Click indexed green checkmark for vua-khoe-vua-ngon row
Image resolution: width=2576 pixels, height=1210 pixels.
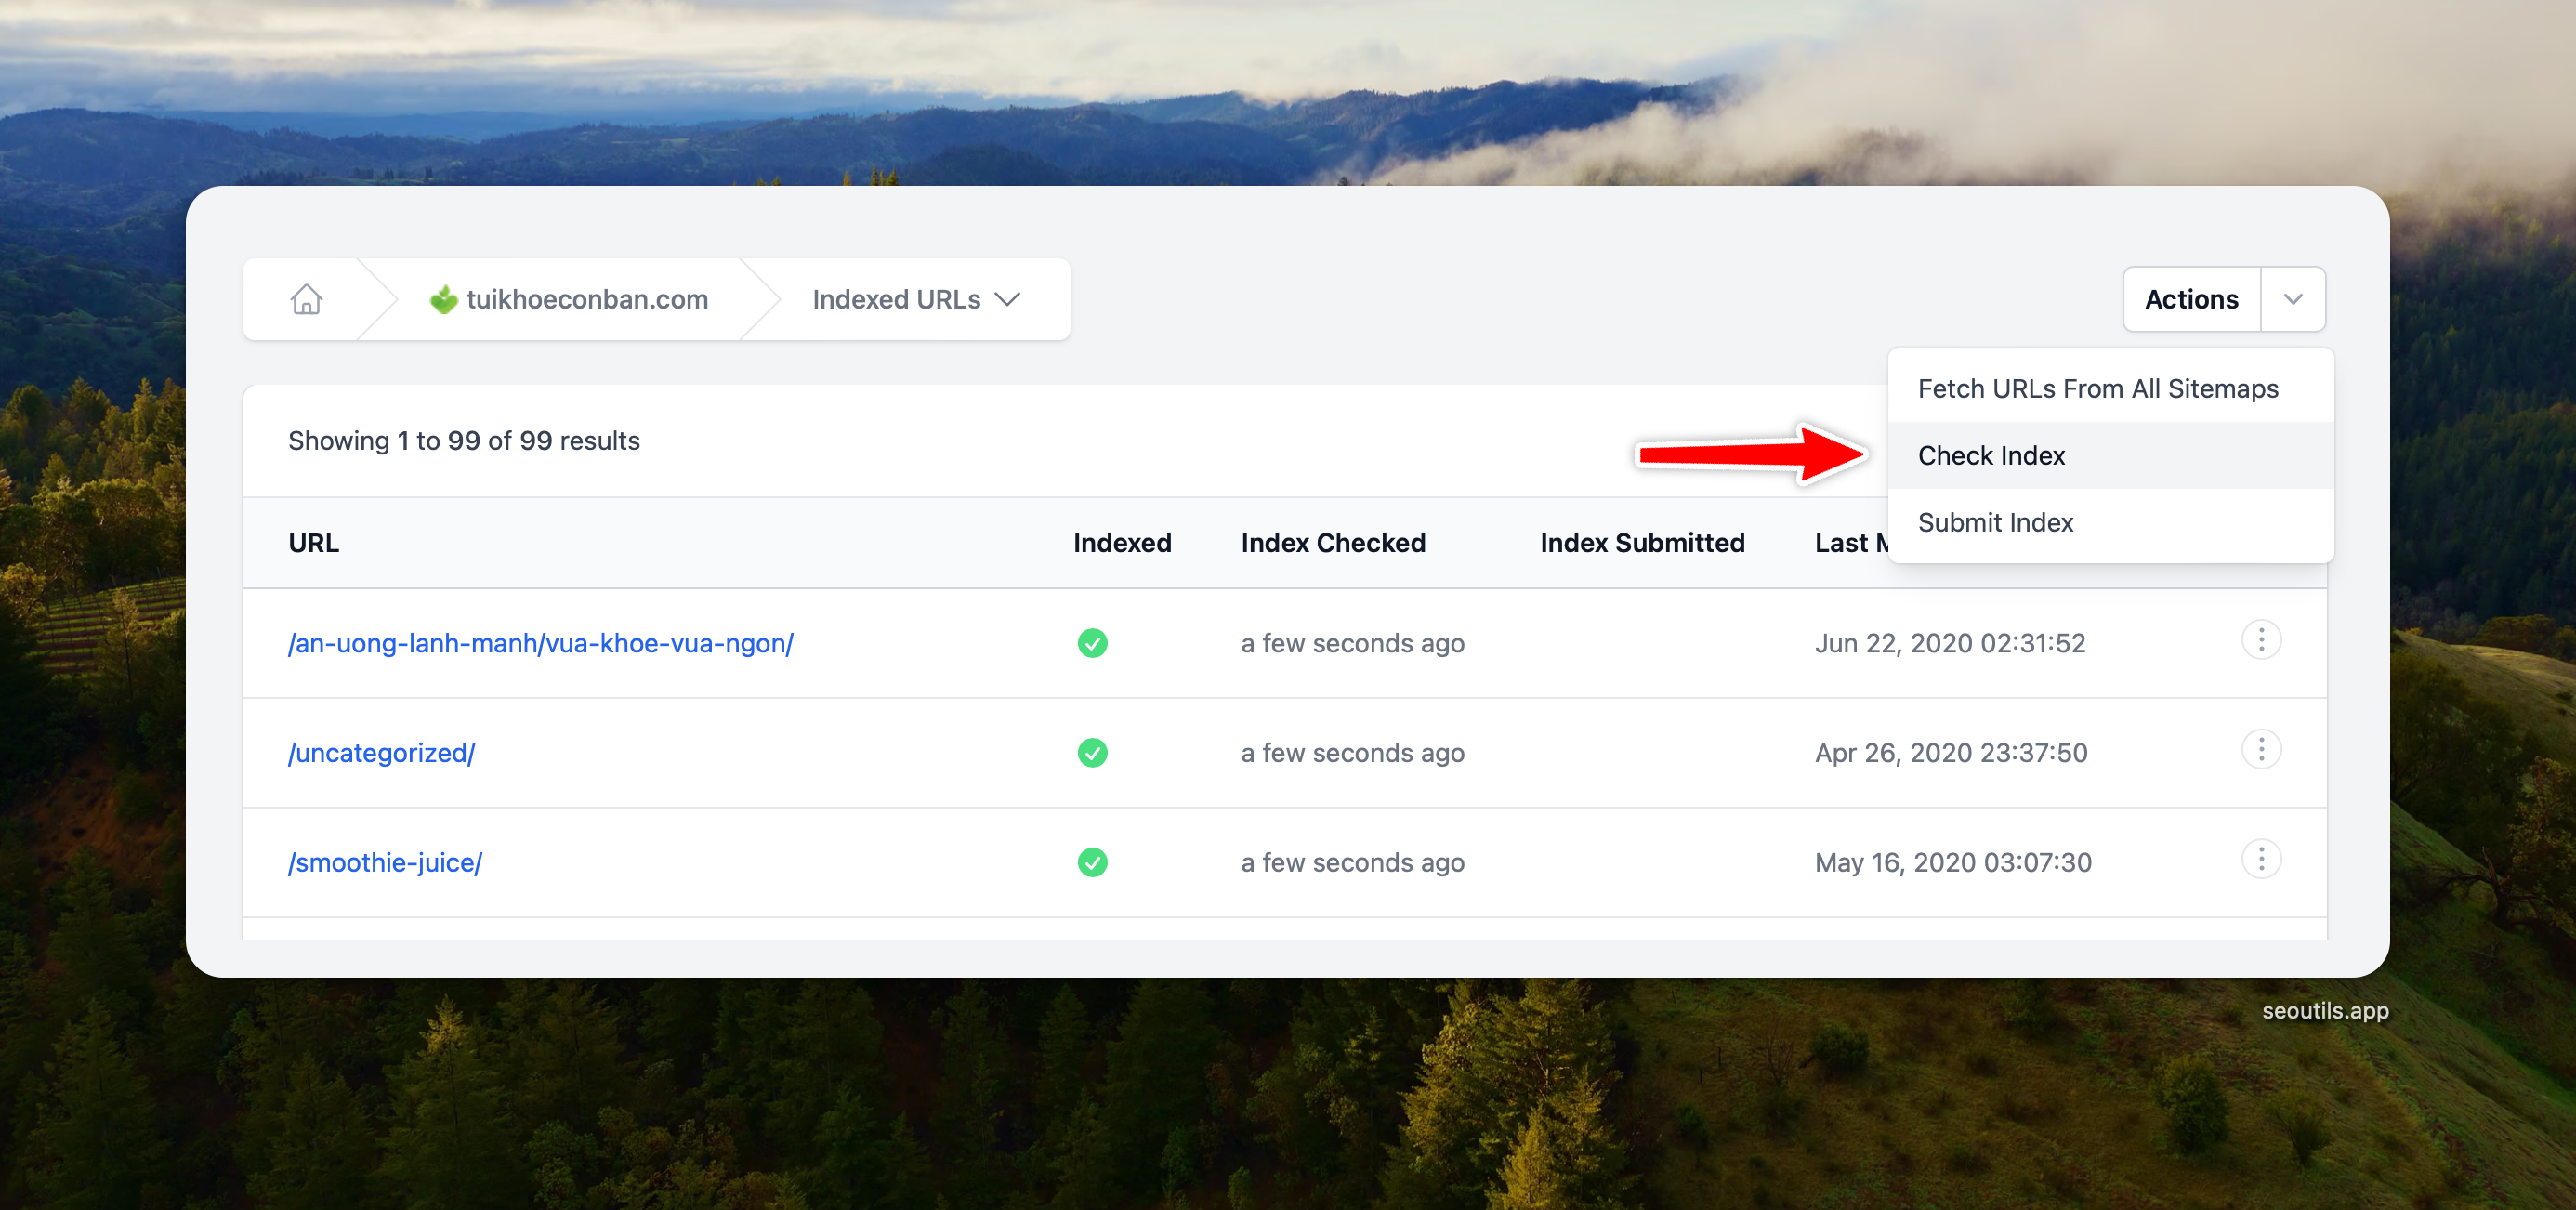(x=1092, y=643)
